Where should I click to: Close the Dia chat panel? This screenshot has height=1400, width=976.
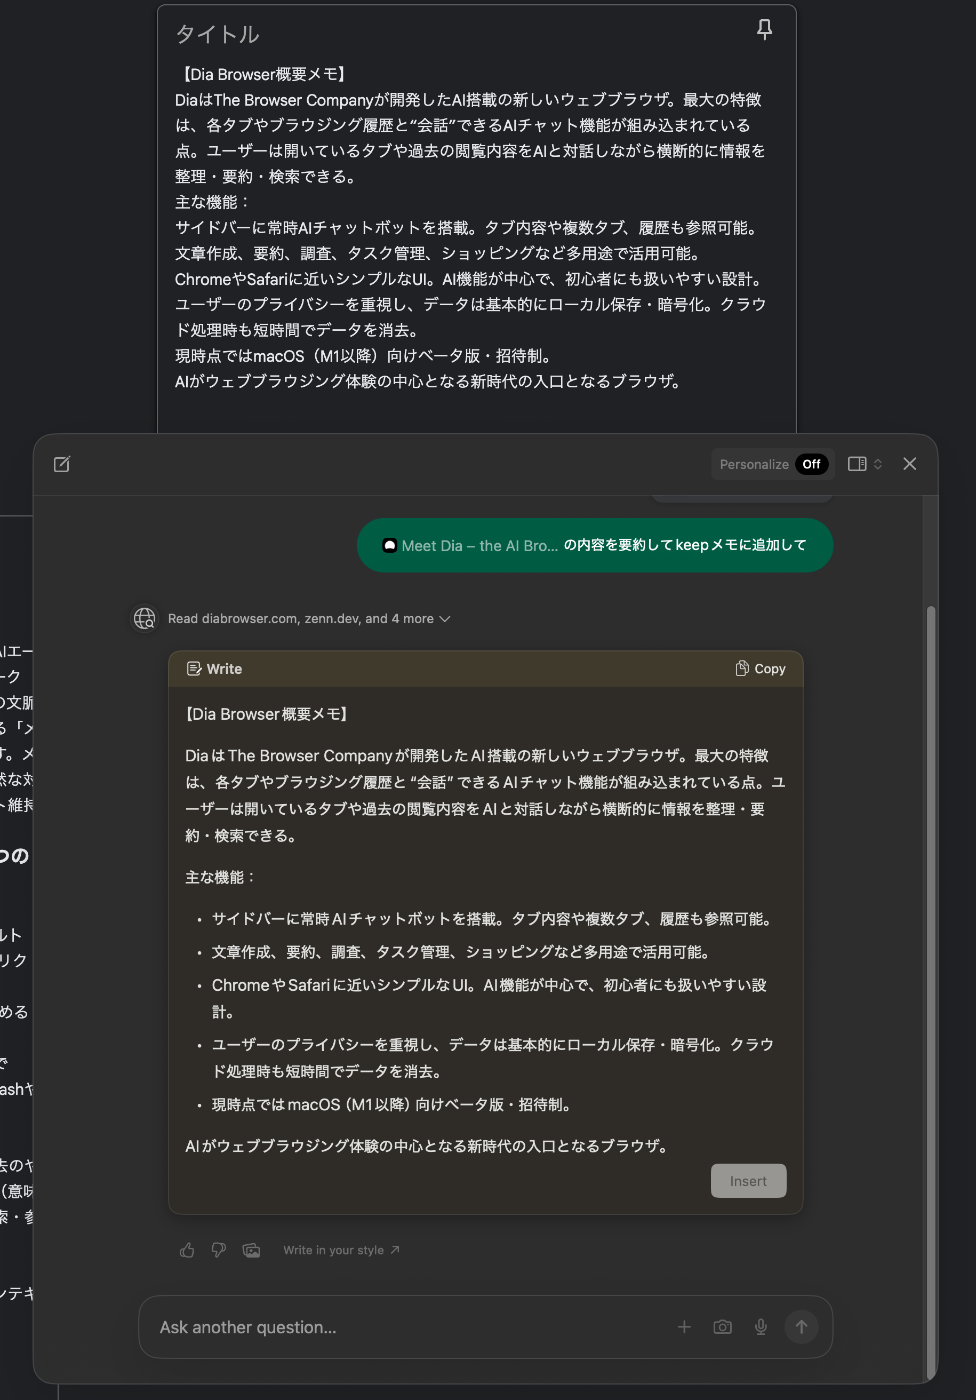910,464
